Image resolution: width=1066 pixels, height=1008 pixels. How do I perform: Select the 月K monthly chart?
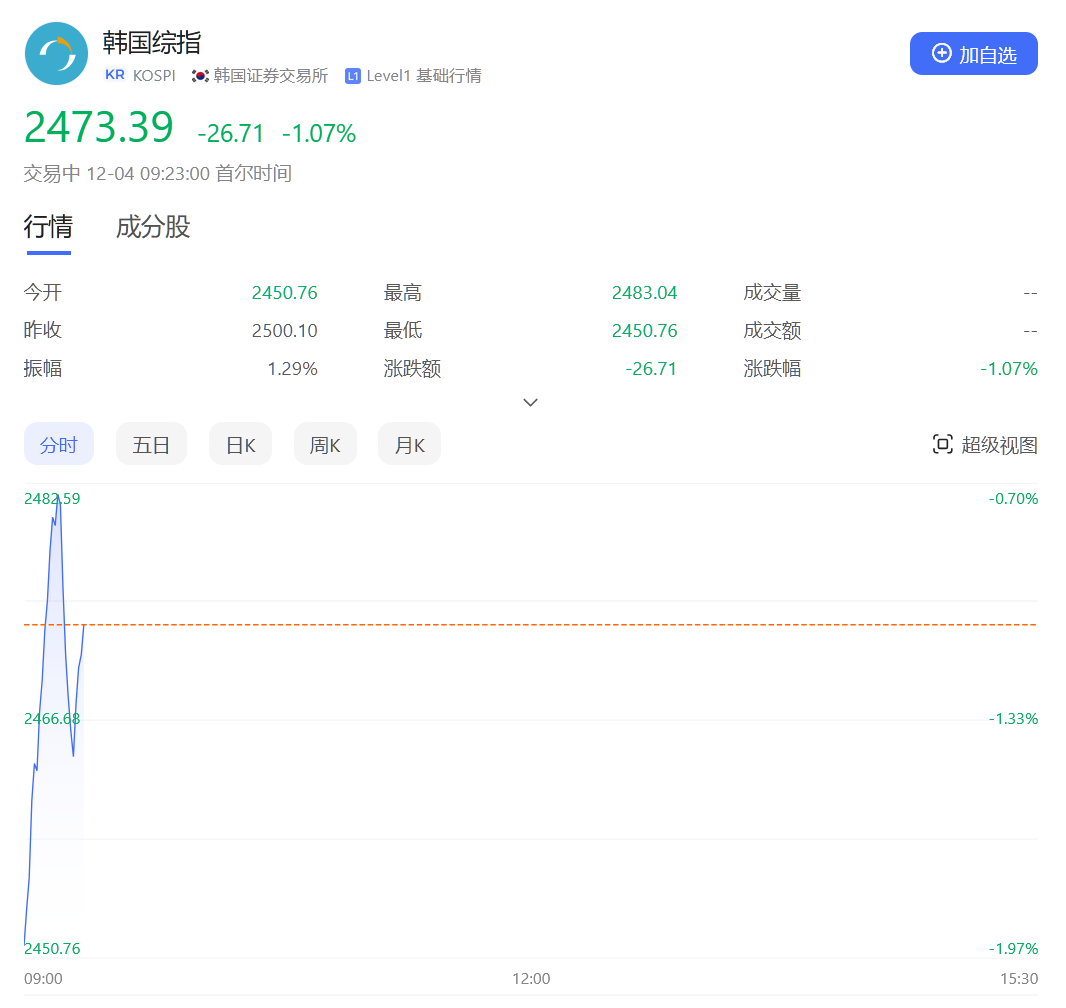click(x=409, y=443)
